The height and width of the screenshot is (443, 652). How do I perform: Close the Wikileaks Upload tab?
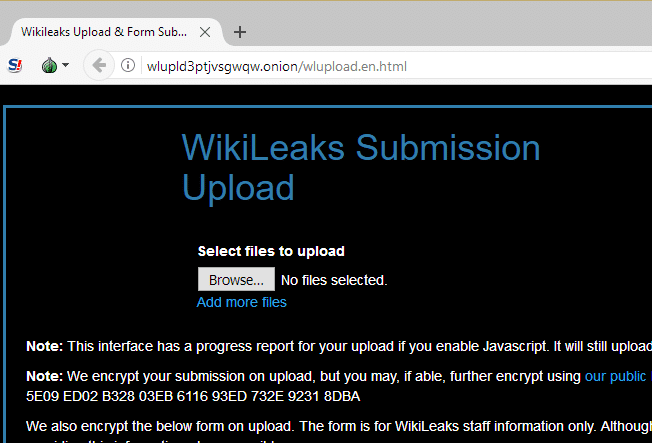[205, 32]
